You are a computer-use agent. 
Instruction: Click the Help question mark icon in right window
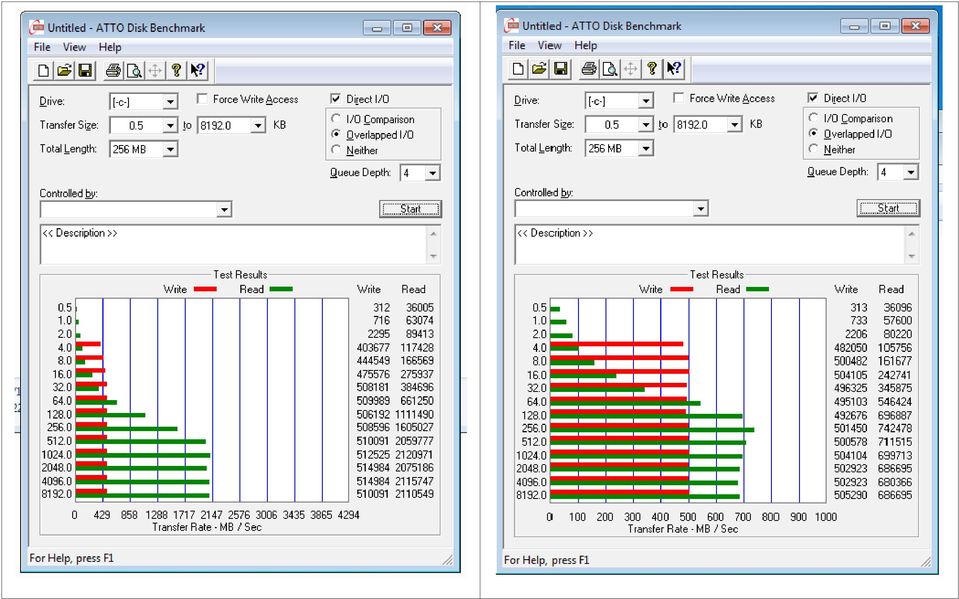652,69
